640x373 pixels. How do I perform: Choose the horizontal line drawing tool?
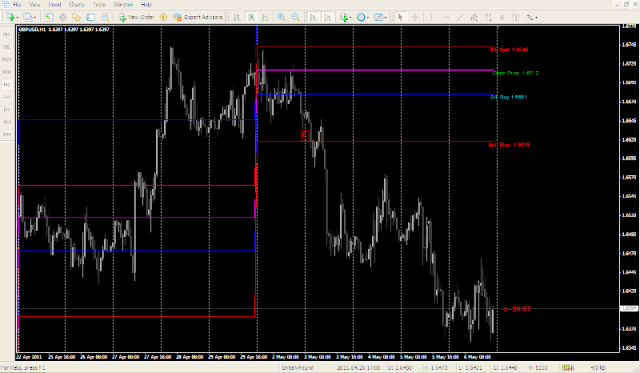(446, 17)
